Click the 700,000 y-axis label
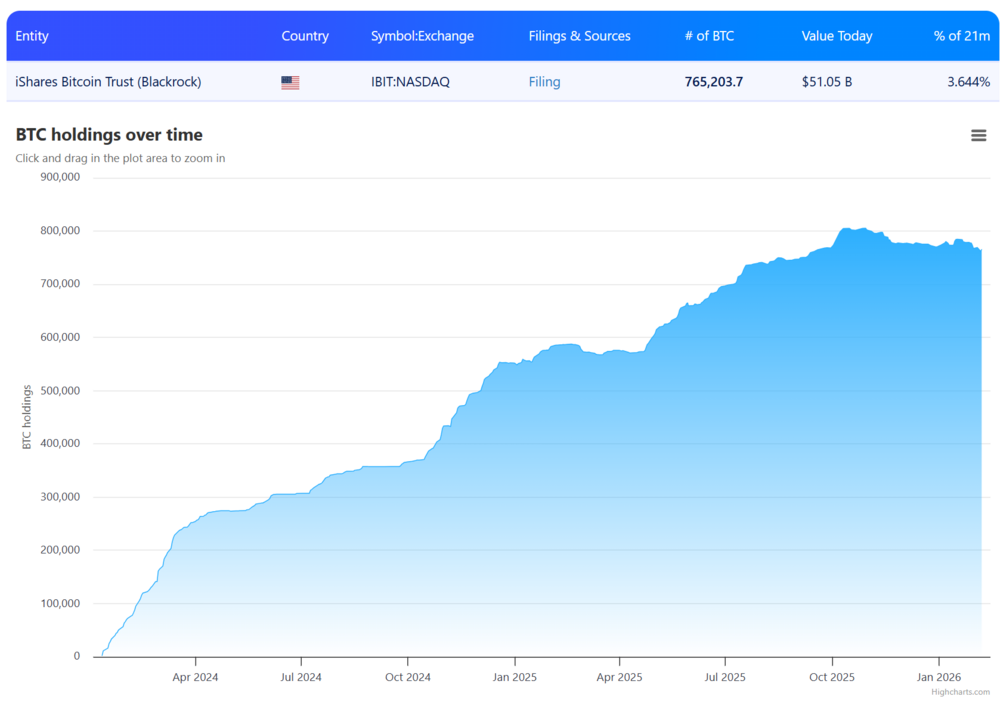This screenshot has height=706, width=1000. pos(60,284)
